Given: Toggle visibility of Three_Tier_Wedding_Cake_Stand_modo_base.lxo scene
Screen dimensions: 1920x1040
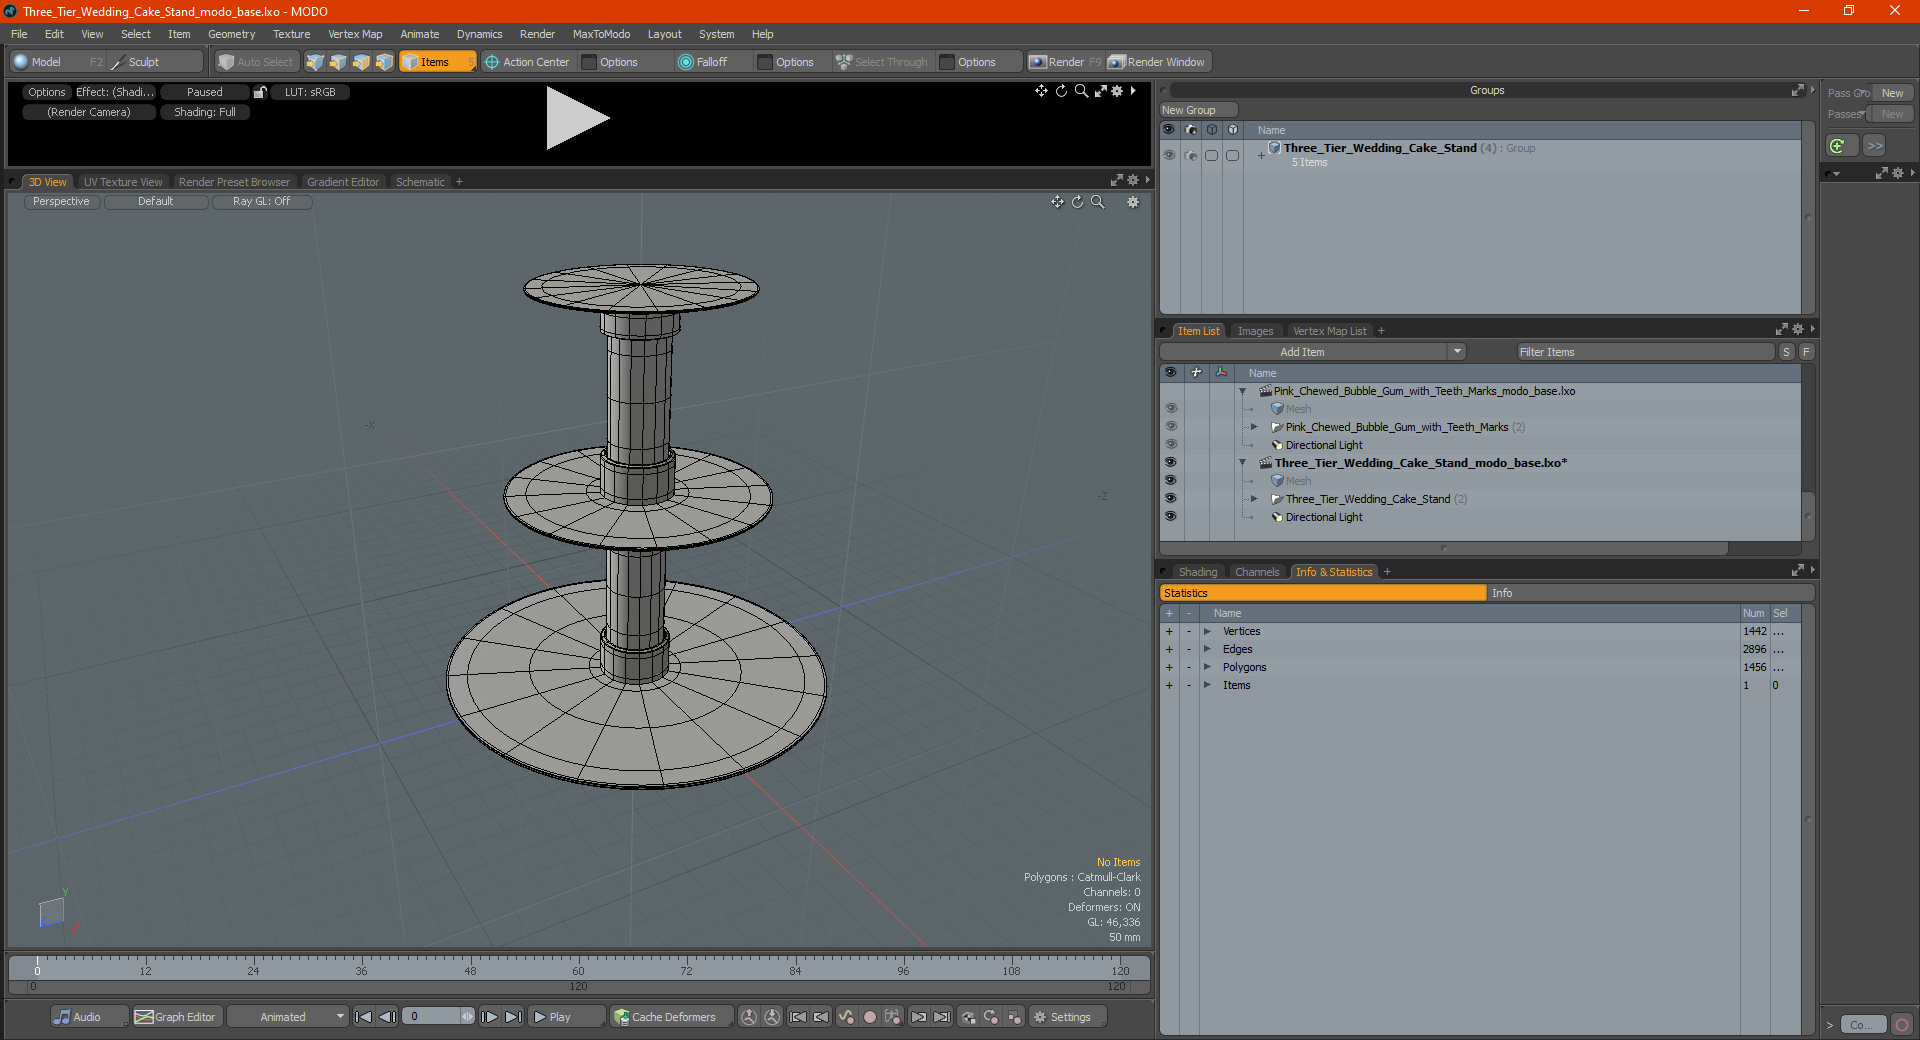Looking at the screenshot, I should (x=1171, y=463).
